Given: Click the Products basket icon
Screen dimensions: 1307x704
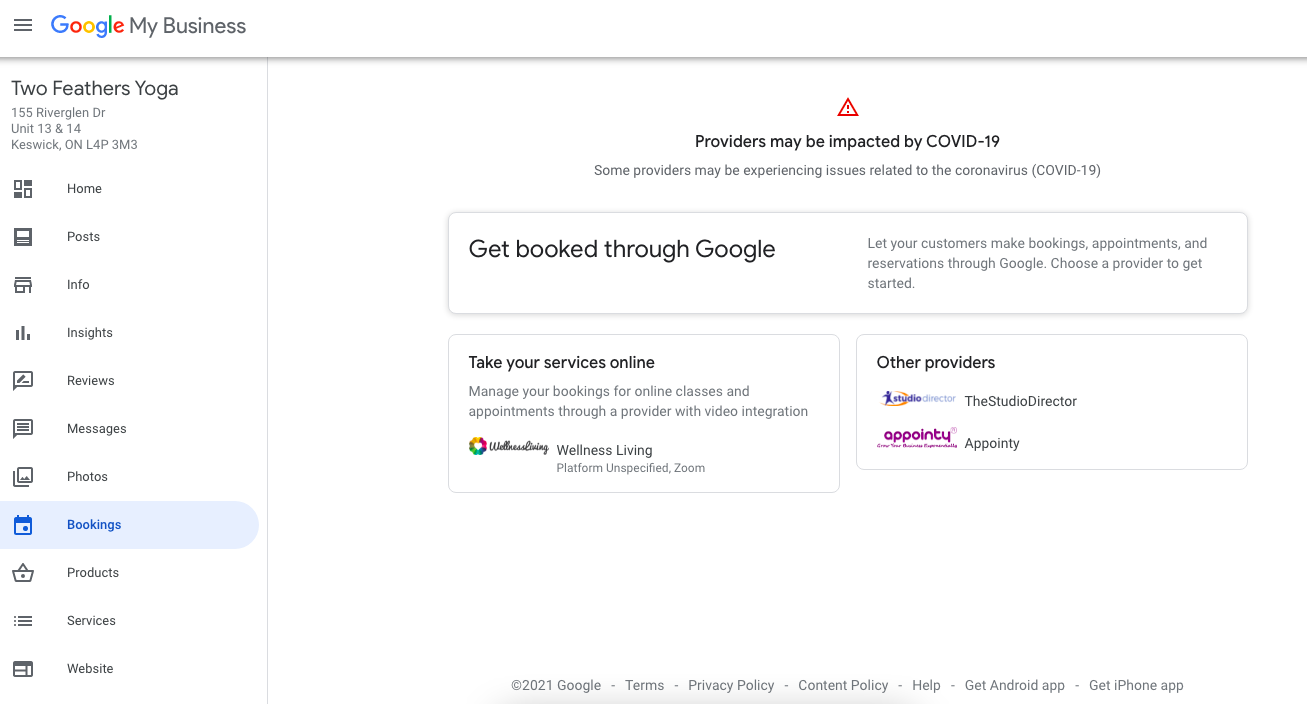Looking at the screenshot, I should tap(23, 573).
